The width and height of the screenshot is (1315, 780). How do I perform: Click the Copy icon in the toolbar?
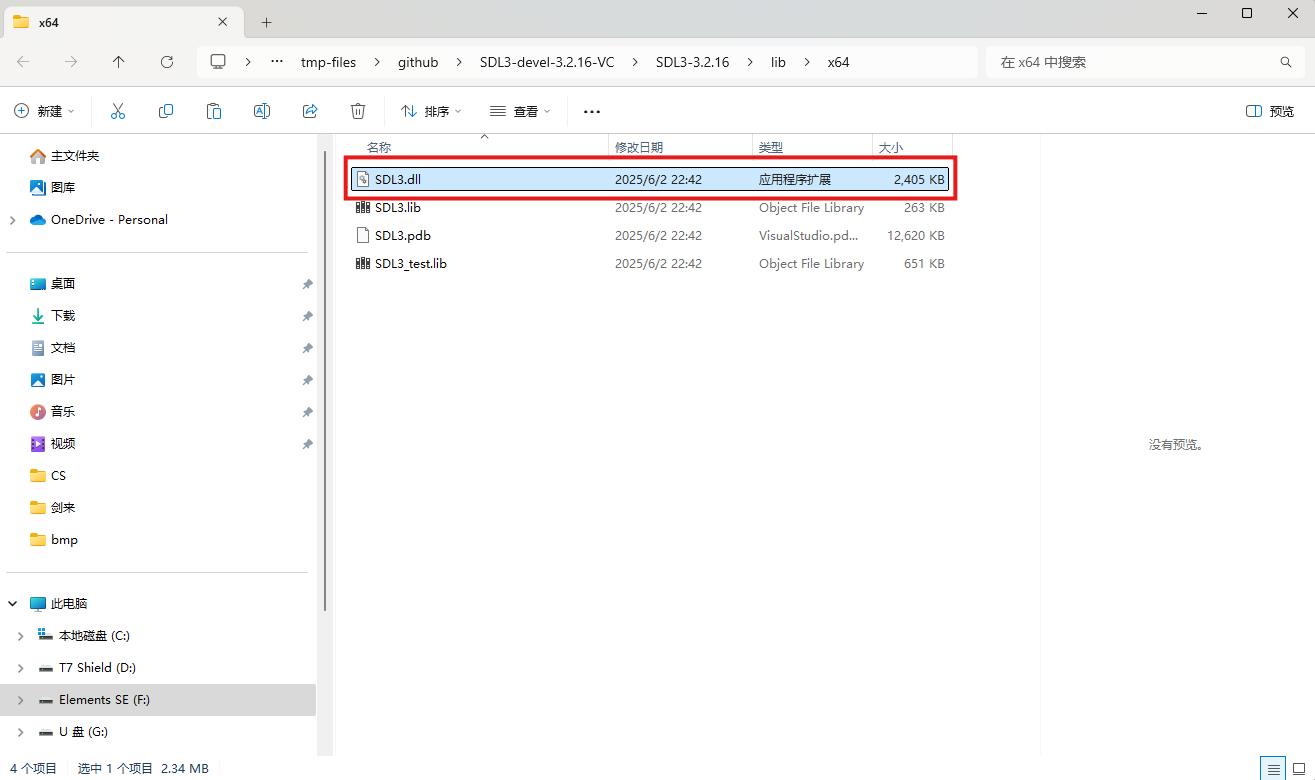(x=166, y=111)
